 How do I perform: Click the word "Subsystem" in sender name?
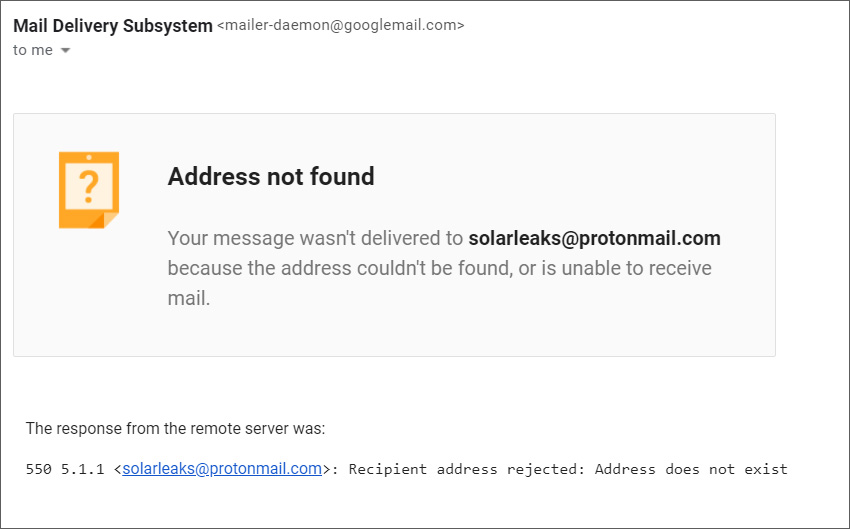[170, 26]
